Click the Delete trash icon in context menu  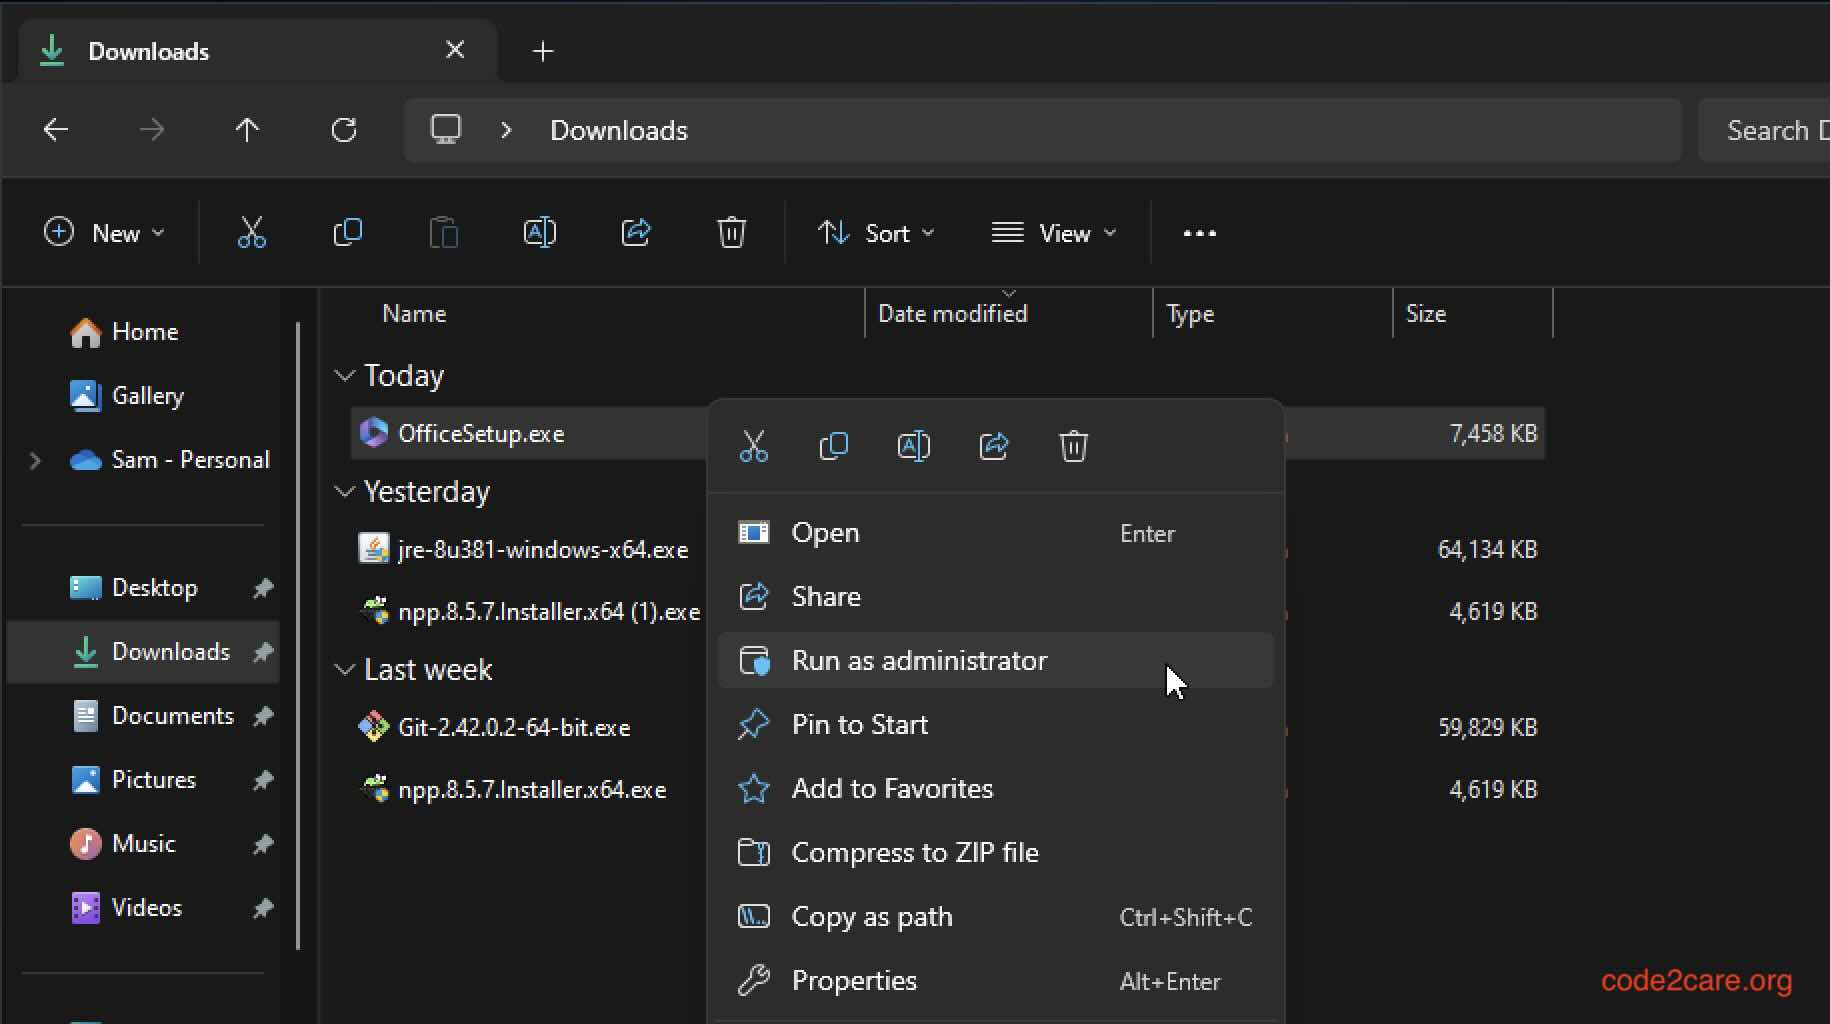click(1073, 446)
